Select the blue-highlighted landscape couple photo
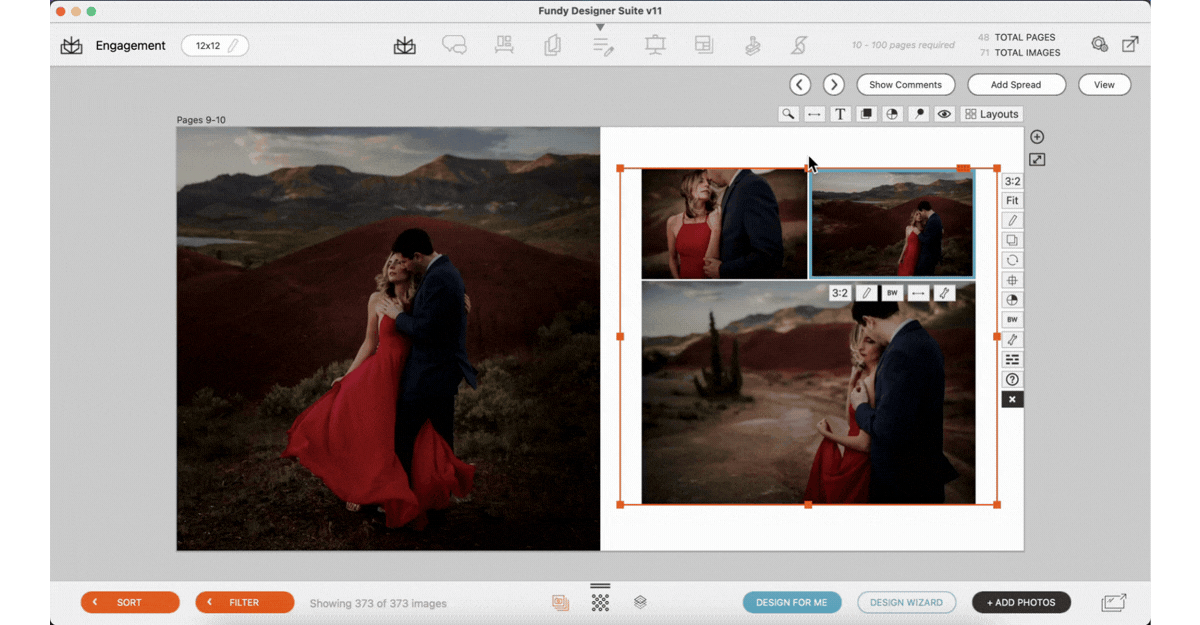 [x=892, y=223]
